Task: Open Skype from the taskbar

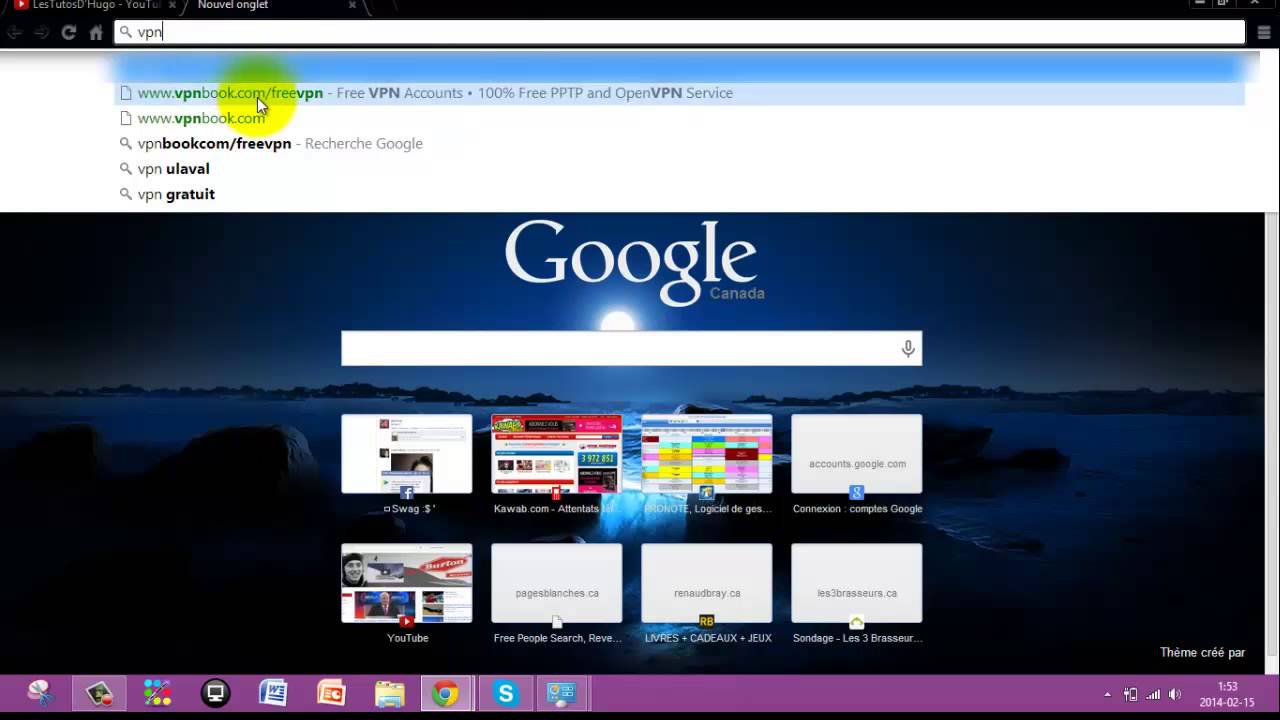Action: coord(506,693)
